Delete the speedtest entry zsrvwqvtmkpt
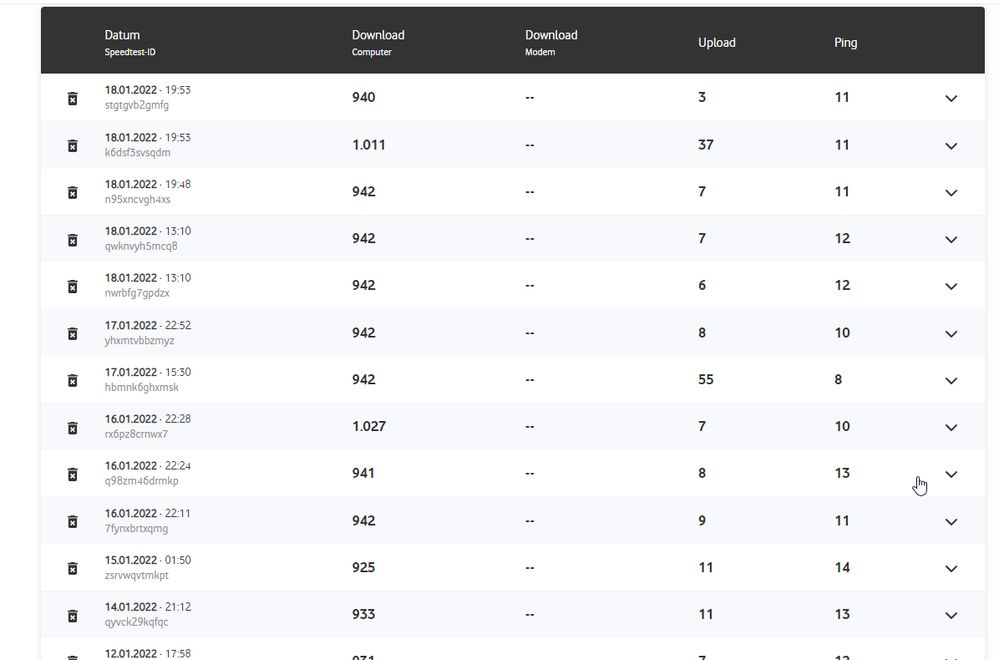 [x=72, y=568]
